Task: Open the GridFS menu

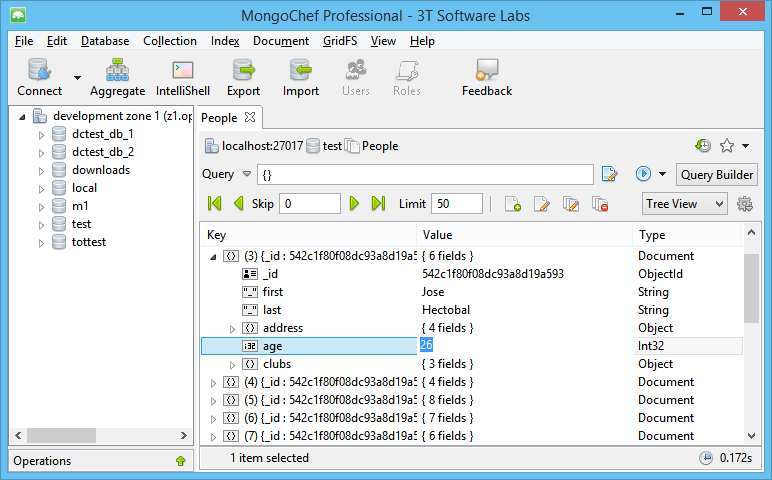Action: pos(340,41)
